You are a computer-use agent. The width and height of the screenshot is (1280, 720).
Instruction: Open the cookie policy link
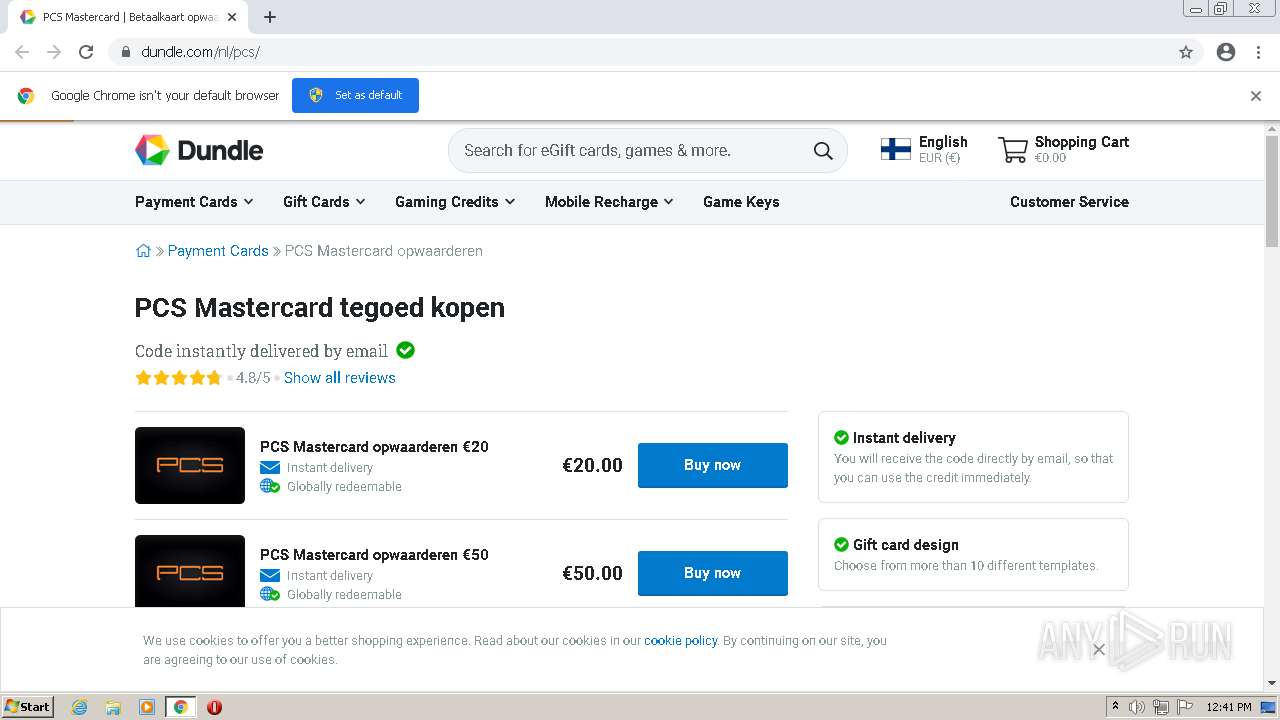(x=680, y=641)
